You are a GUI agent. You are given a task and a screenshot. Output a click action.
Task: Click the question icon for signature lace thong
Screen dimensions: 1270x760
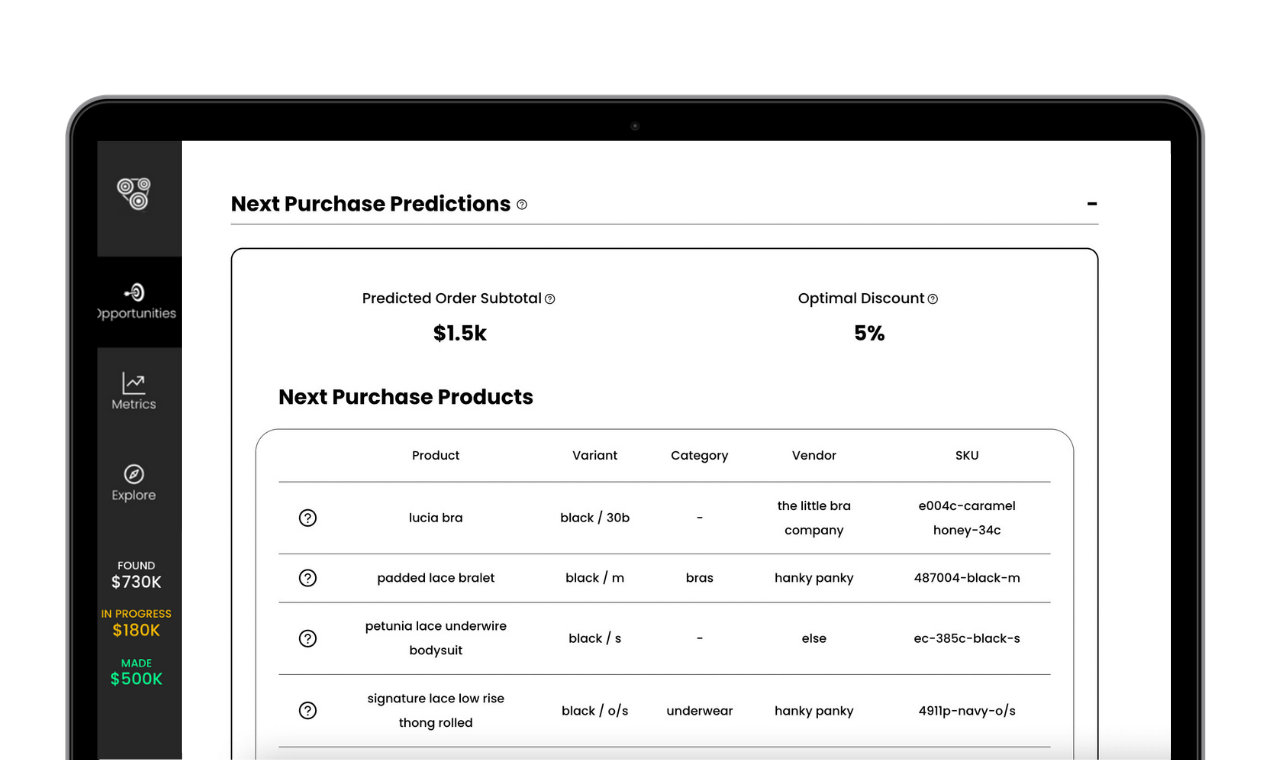pos(308,711)
